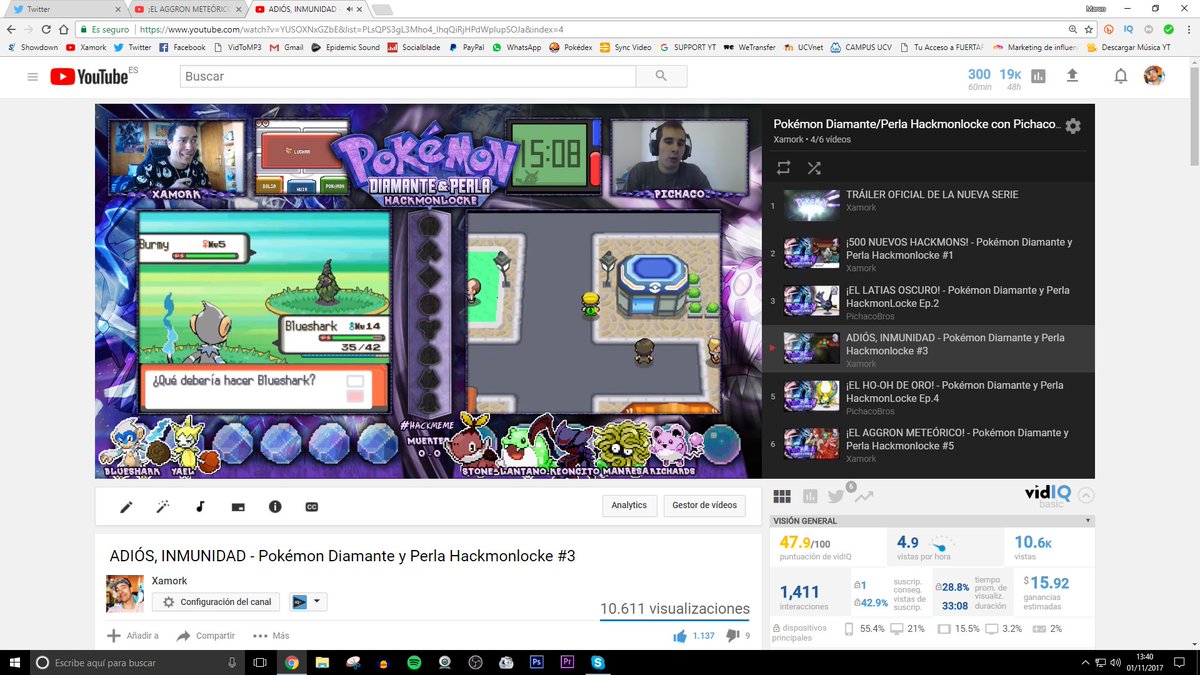1200x675 pixels.
Task: Click Compartir share option
Action: tap(206, 635)
